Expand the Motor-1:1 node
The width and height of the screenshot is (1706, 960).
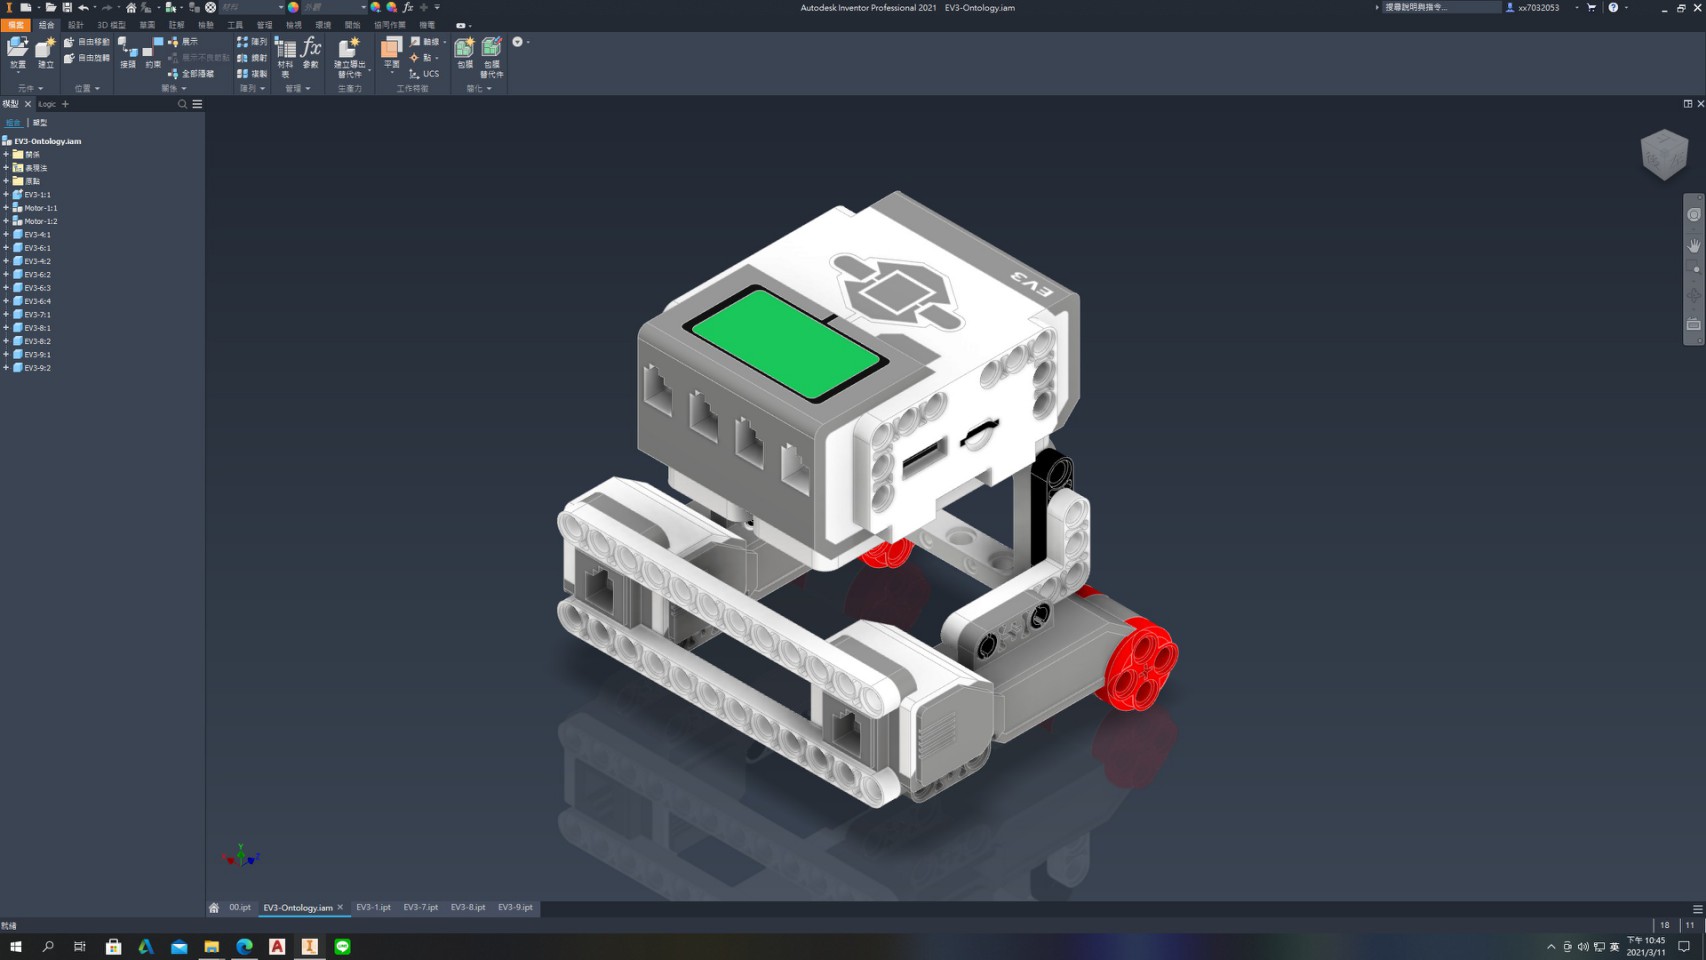pos(6,208)
